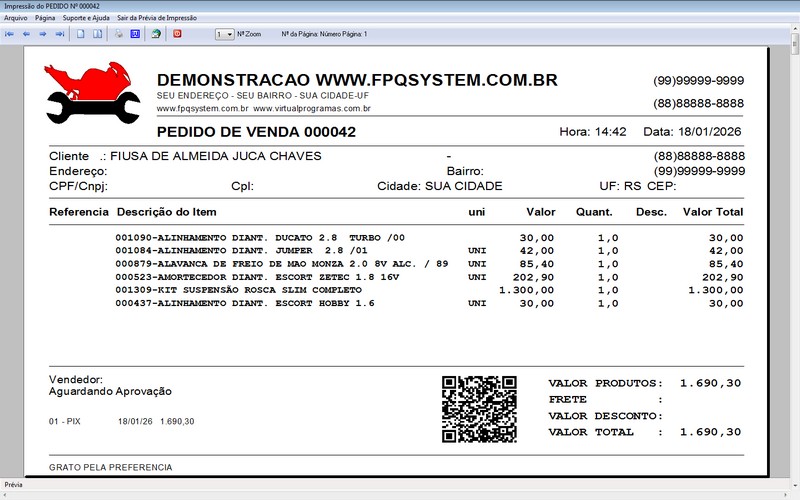Click the VALOR PRODUTOS 1.690,30 amount
The image size is (800, 500).
pyautogui.click(x=710, y=383)
